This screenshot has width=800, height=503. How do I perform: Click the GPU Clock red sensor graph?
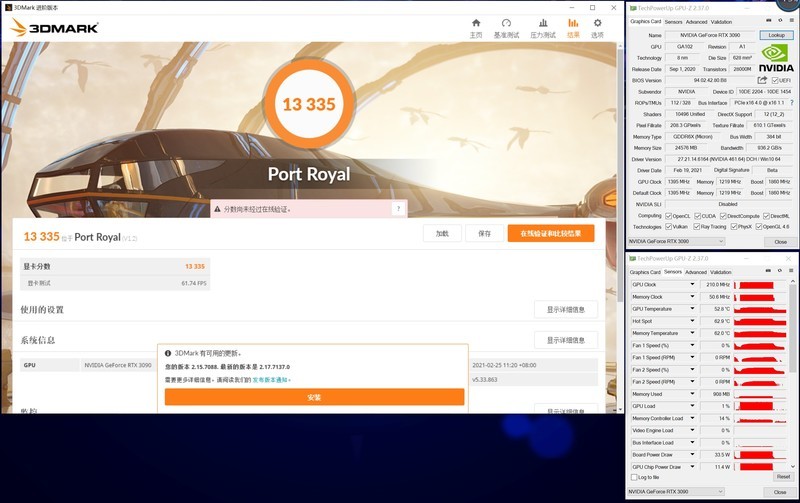pos(760,285)
